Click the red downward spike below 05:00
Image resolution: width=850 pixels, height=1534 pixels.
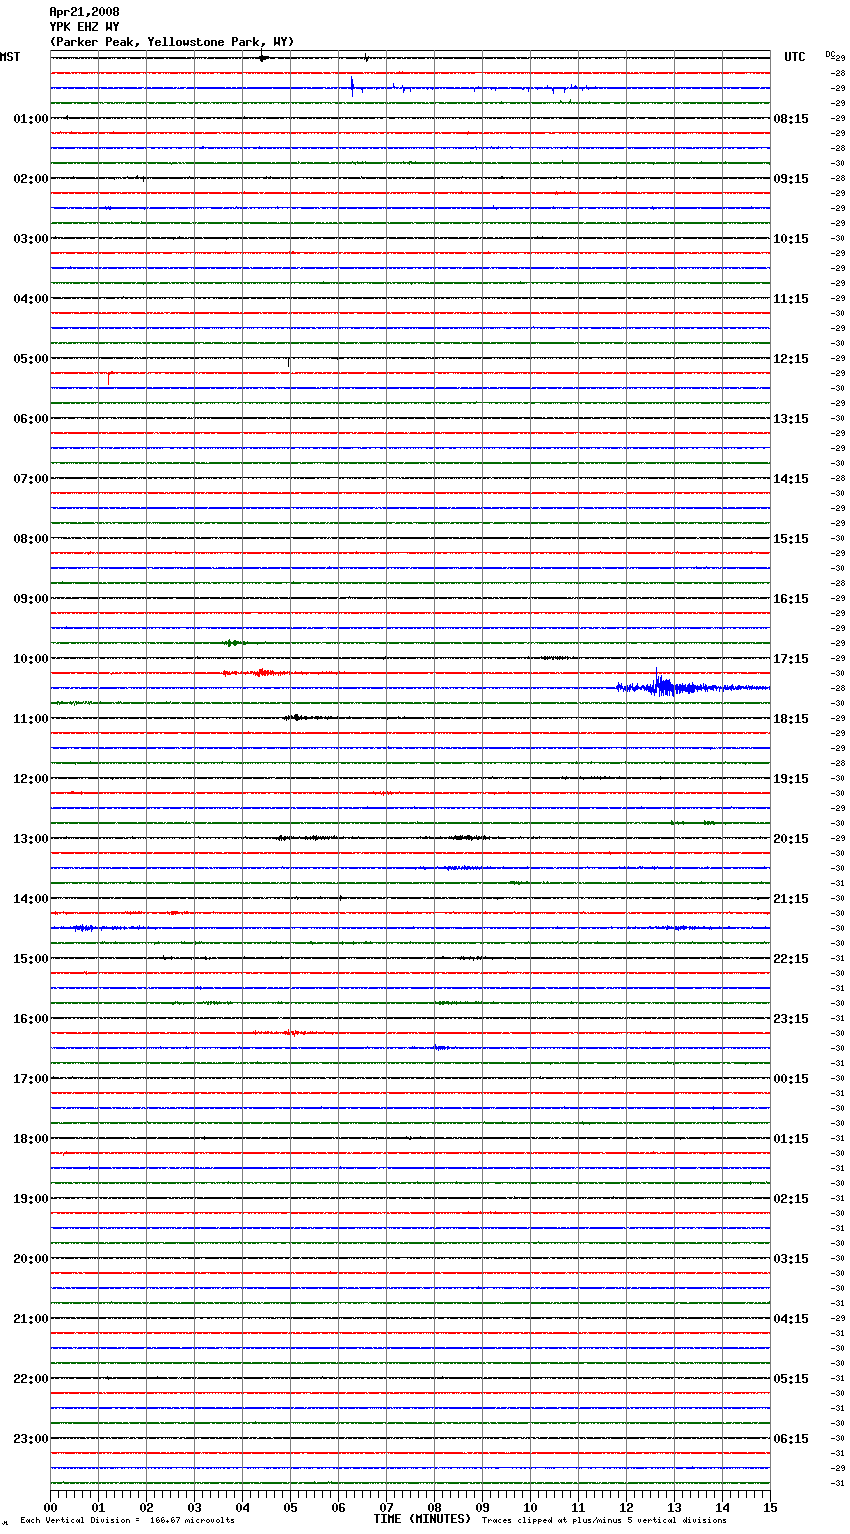108,378
